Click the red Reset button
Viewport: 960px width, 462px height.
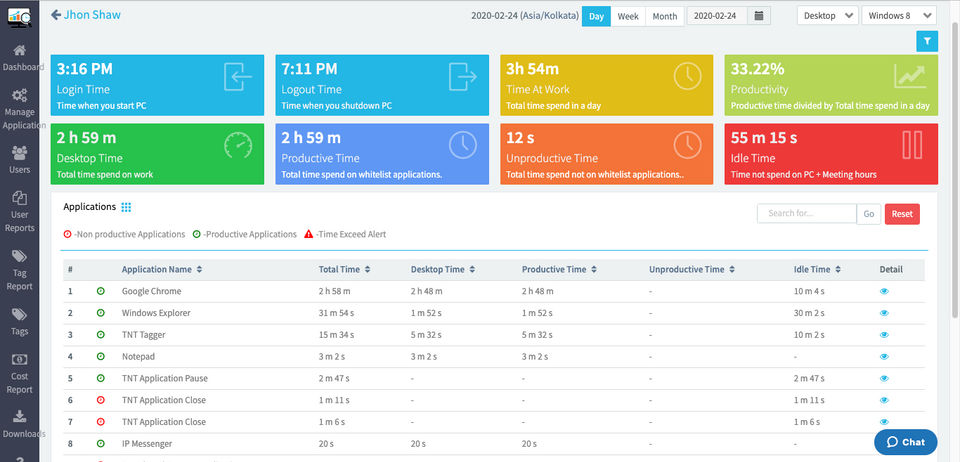click(902, 214)
